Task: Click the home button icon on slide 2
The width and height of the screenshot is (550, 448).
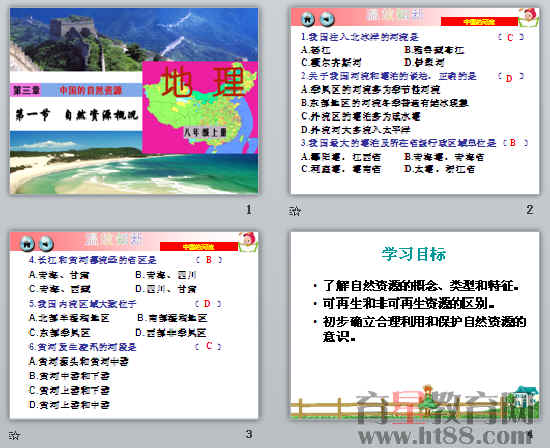Action: (x=308, y=19)
